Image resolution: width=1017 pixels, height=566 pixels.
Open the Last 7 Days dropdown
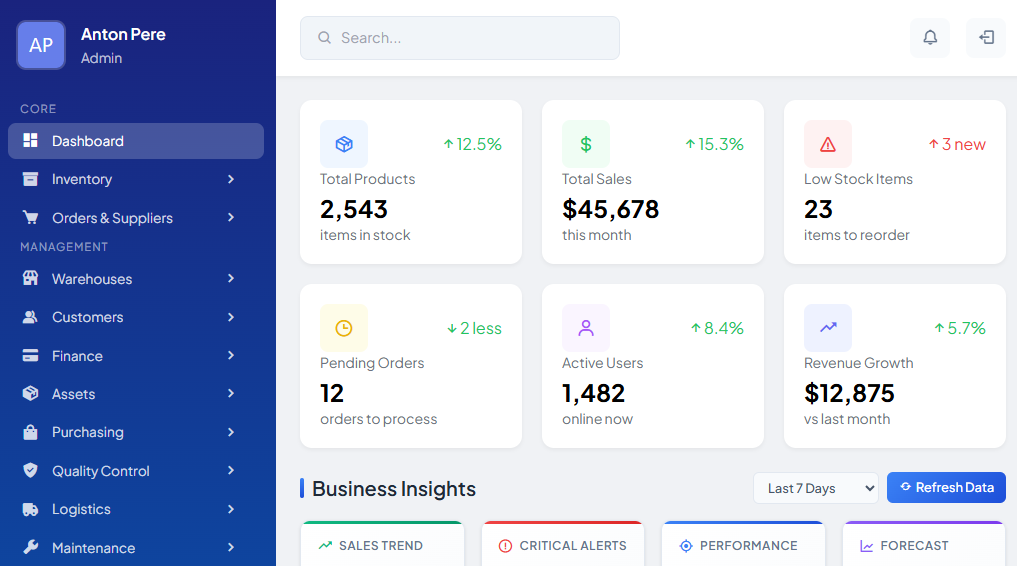click(815, 488)
